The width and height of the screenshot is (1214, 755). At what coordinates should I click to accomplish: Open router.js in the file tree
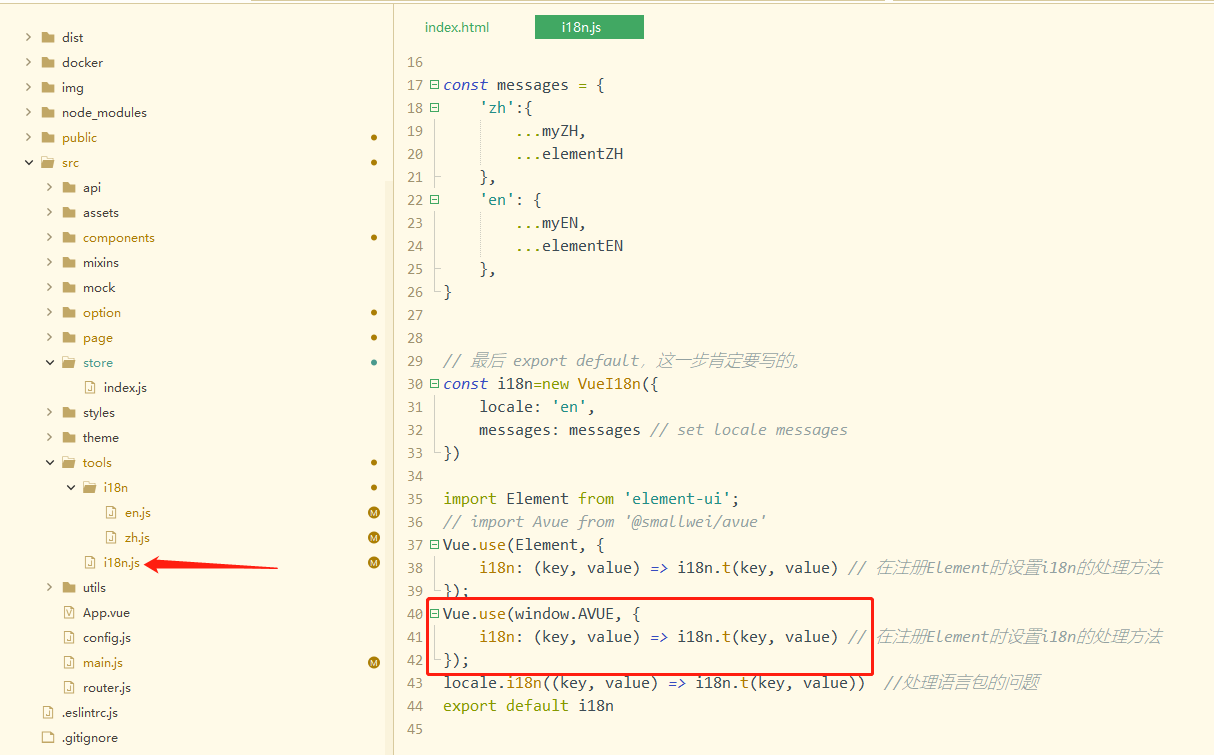(106, 687)
